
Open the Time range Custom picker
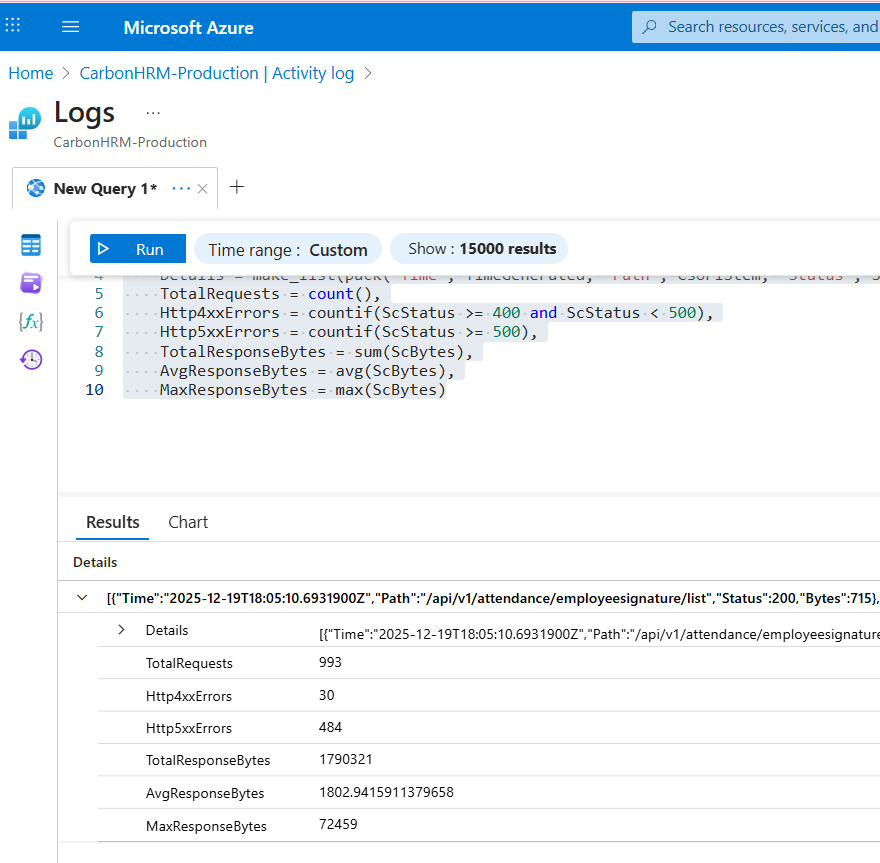pyautogui.click(x=287, y=250)
